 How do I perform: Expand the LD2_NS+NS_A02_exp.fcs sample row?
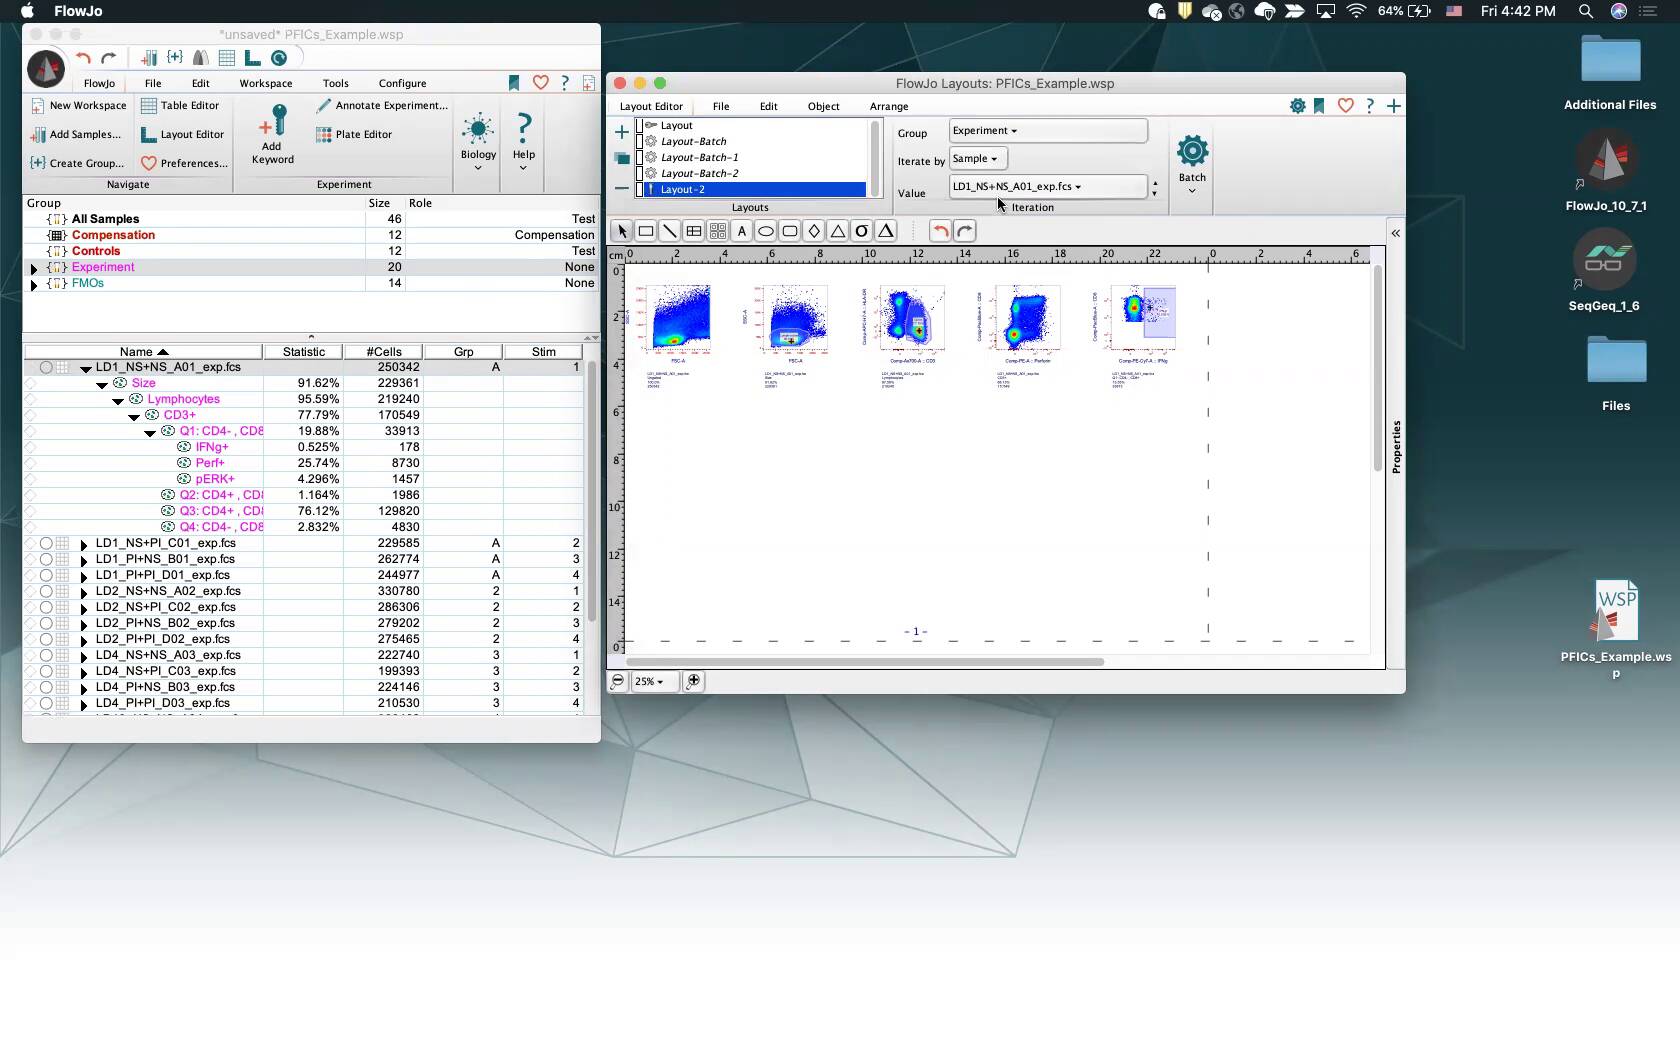(x=84, y=592)
